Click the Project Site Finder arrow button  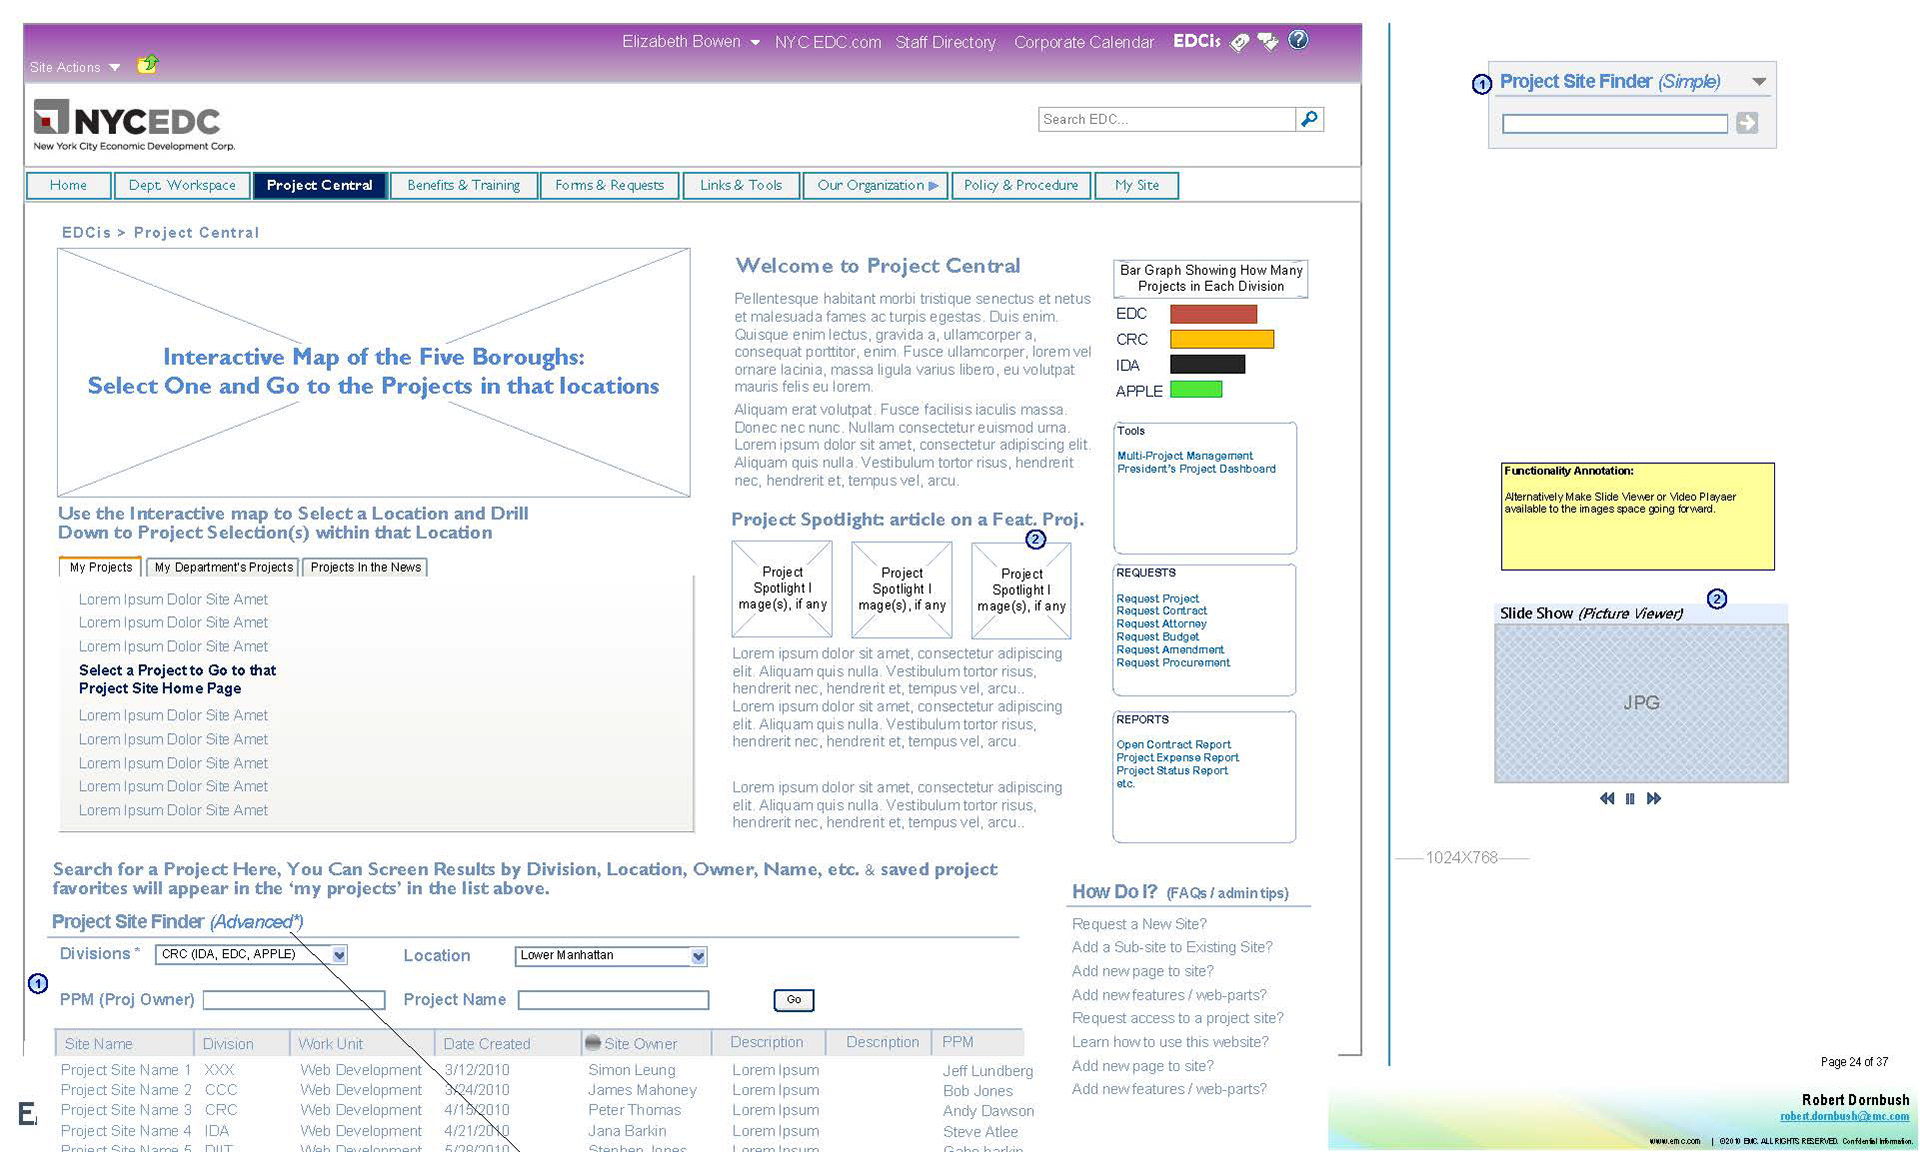pyautogui.click(x=1747, y=123)
